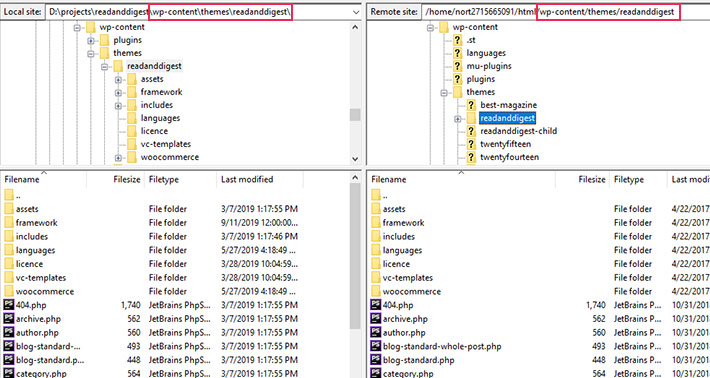710x378 pixels.
Task: Click PhpStorm file icon of local 404.php
Action: point(9,305)
